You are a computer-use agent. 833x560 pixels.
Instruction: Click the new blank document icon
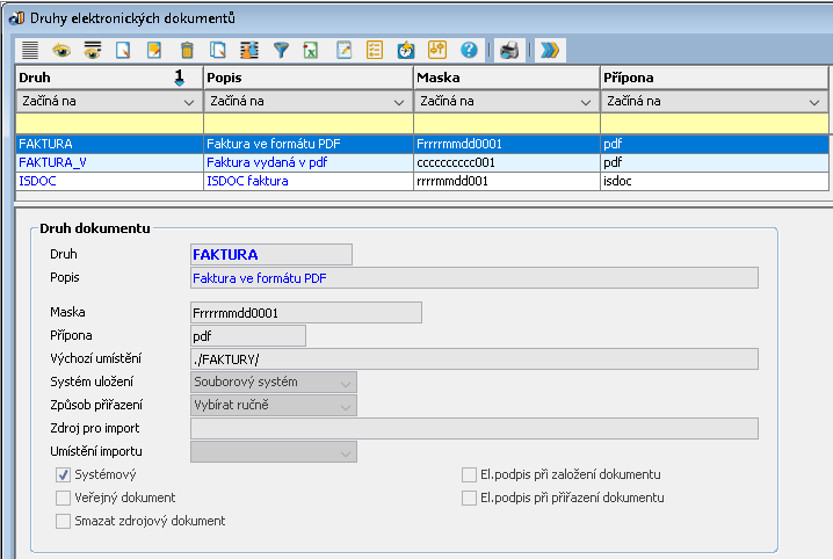(124, 50)
